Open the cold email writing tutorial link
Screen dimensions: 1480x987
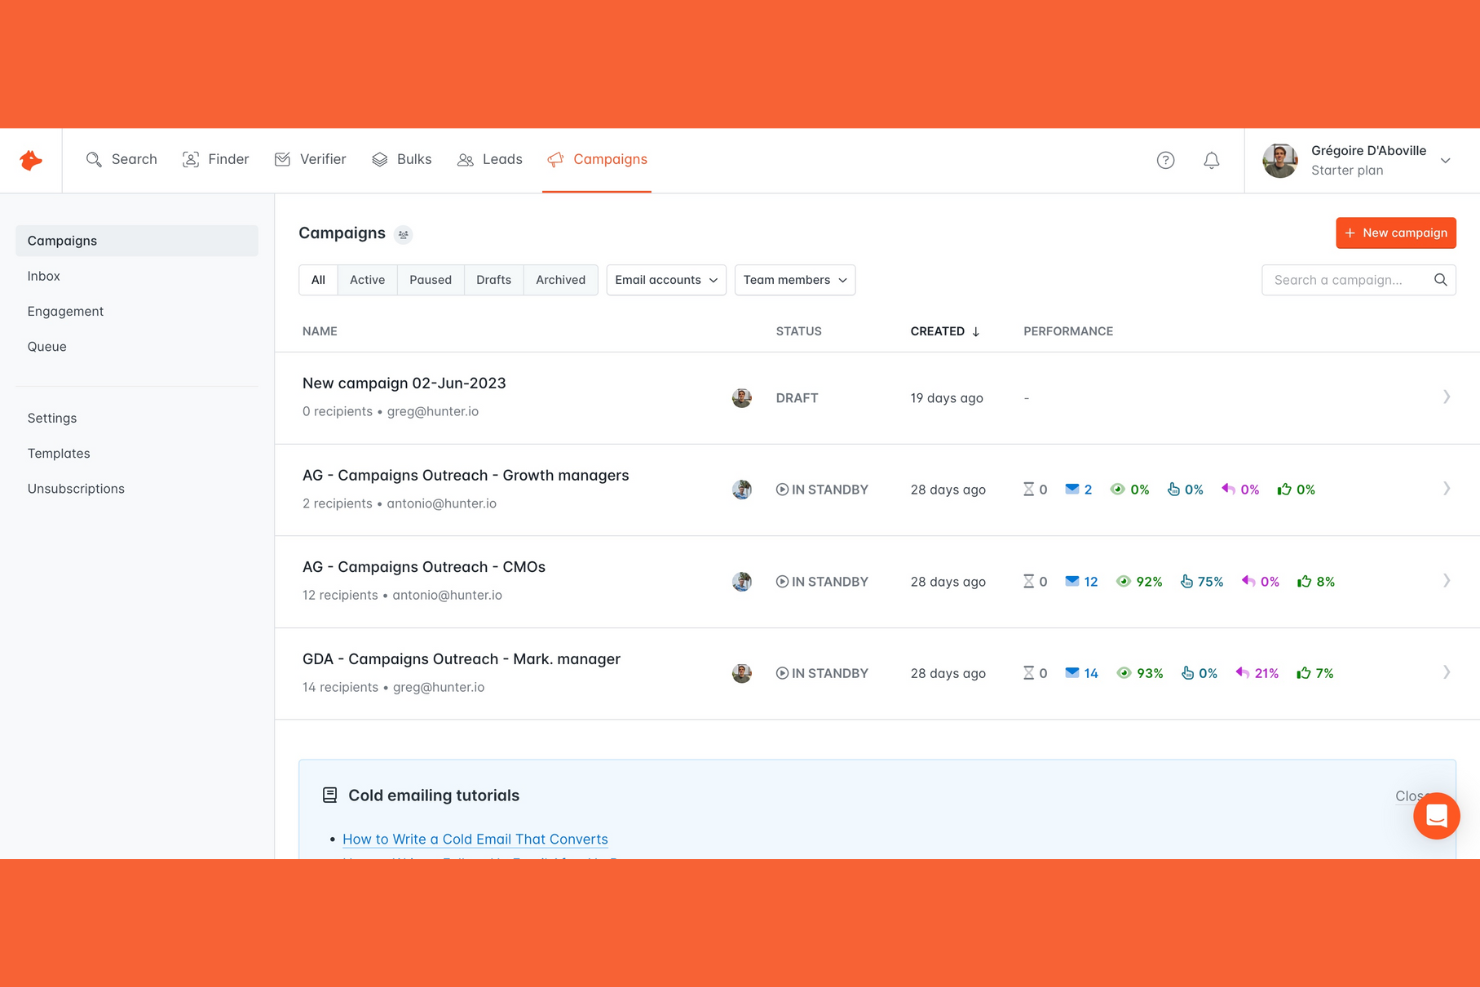pyautogui.click(x=475, y=839)
